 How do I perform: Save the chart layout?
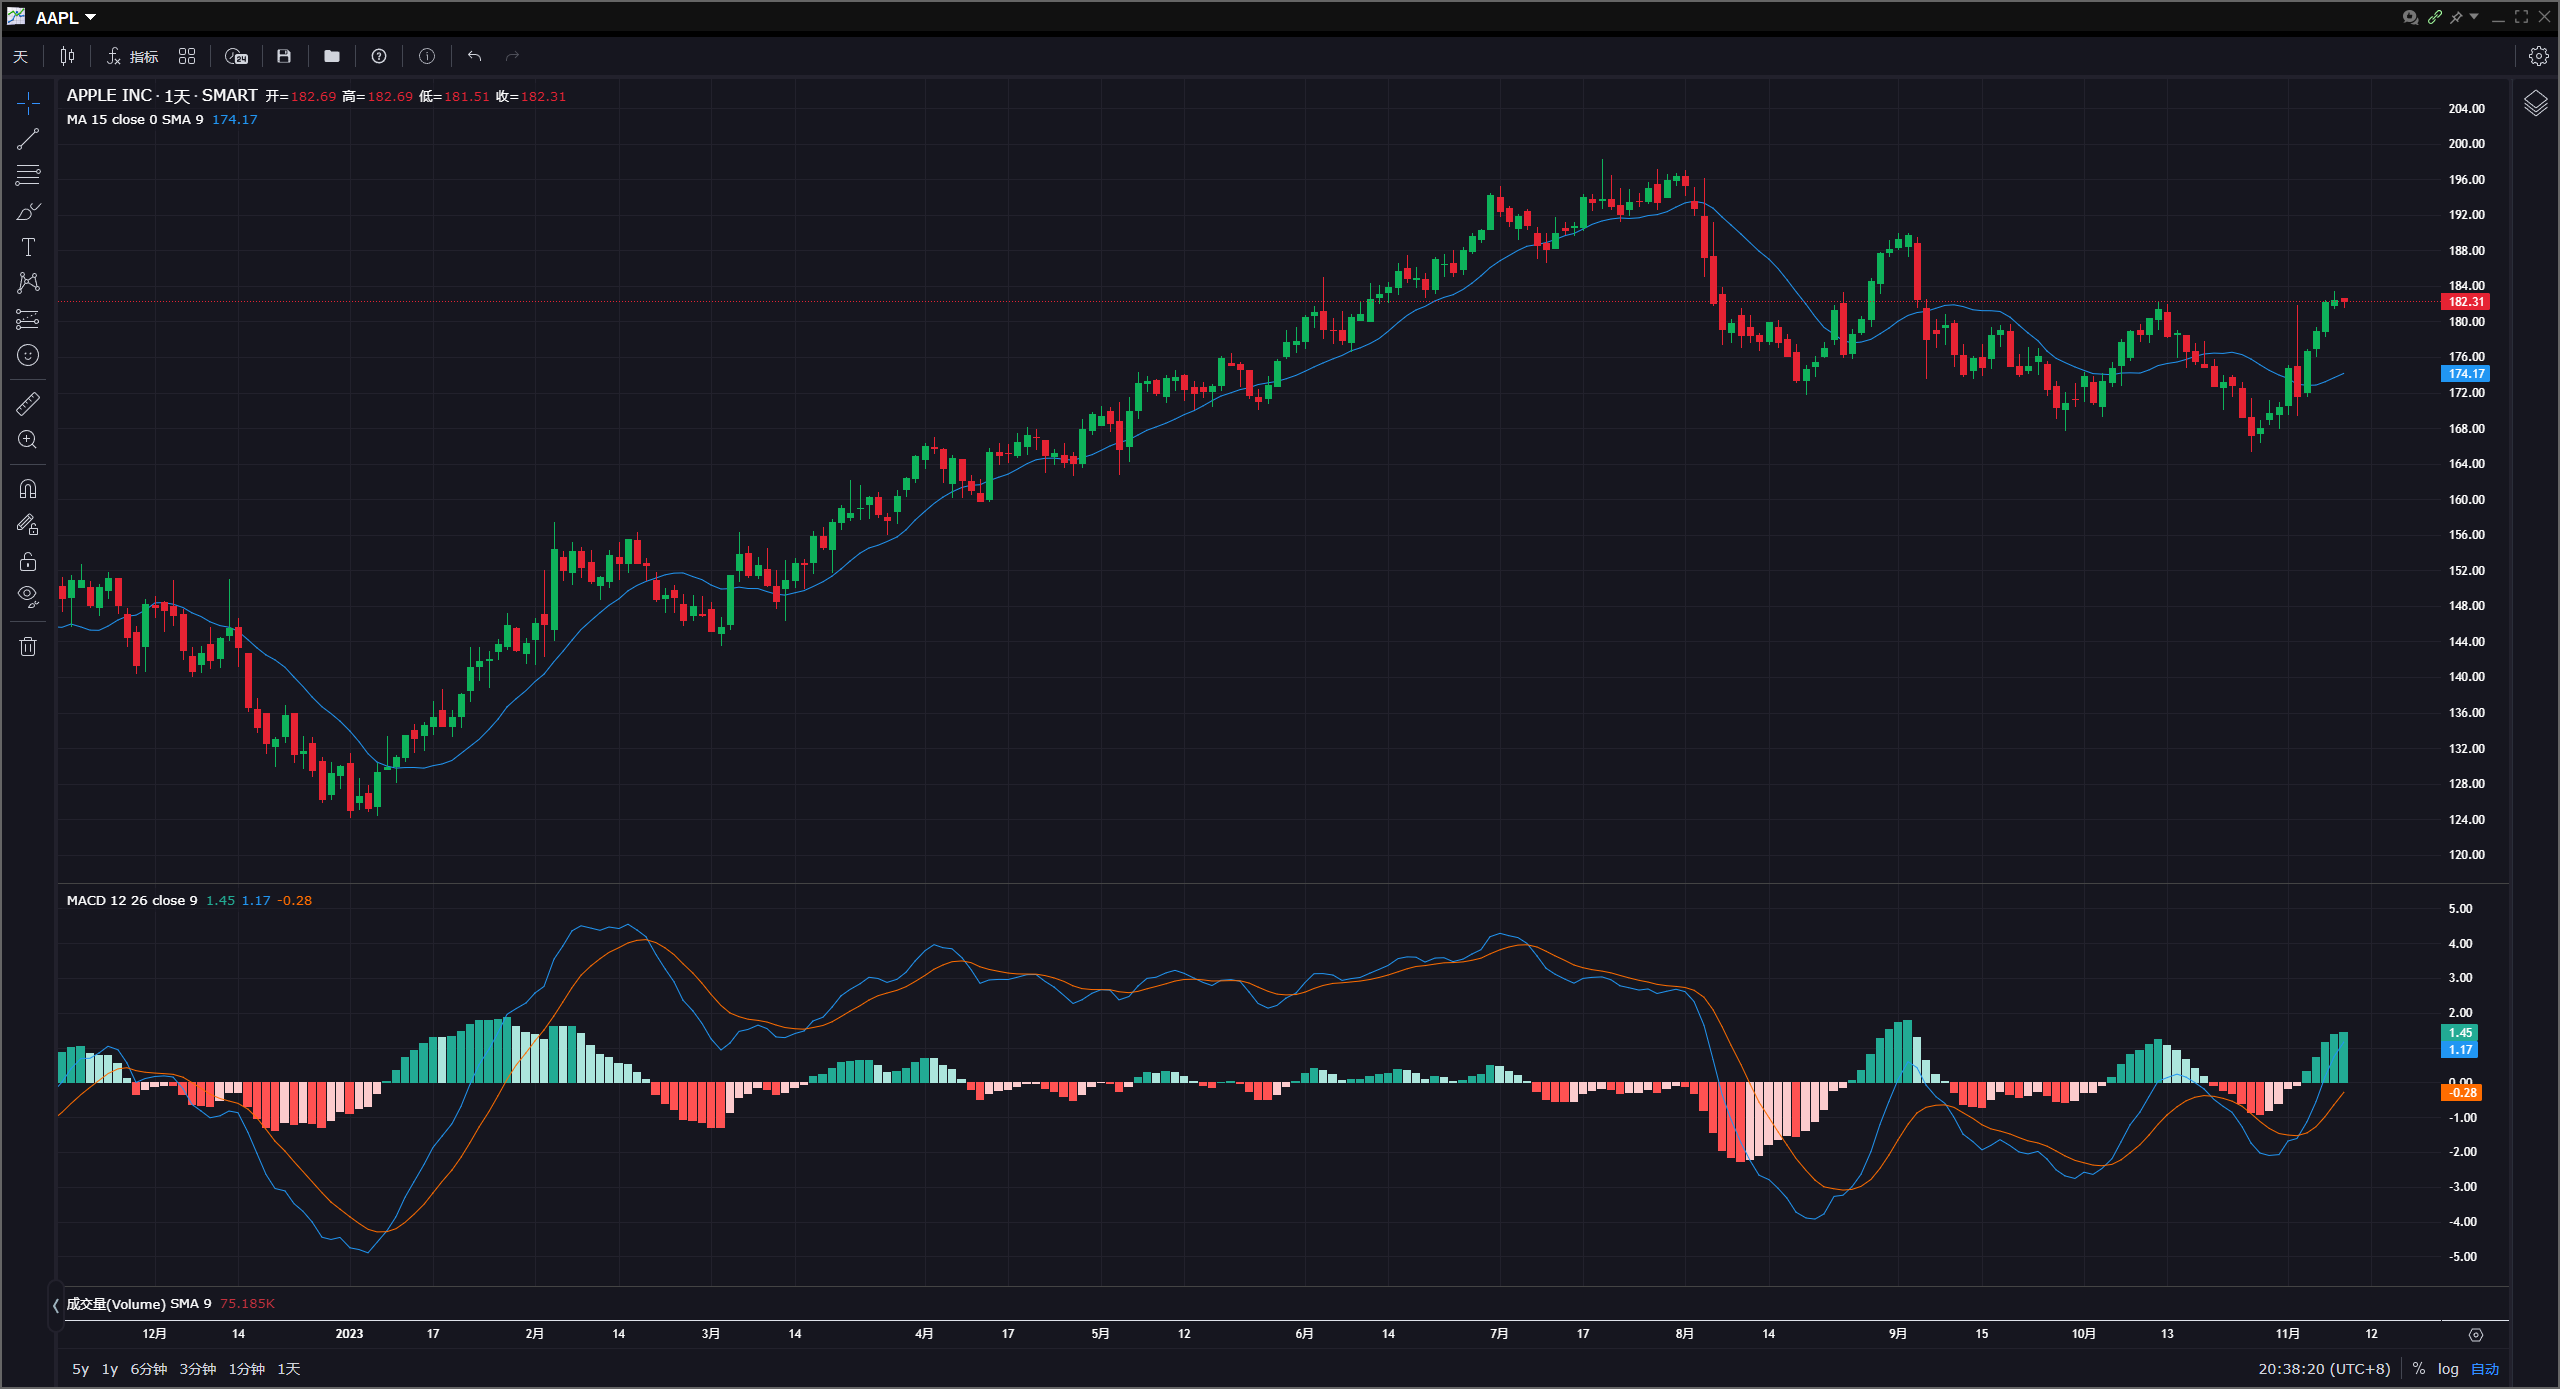pos(284,56)
